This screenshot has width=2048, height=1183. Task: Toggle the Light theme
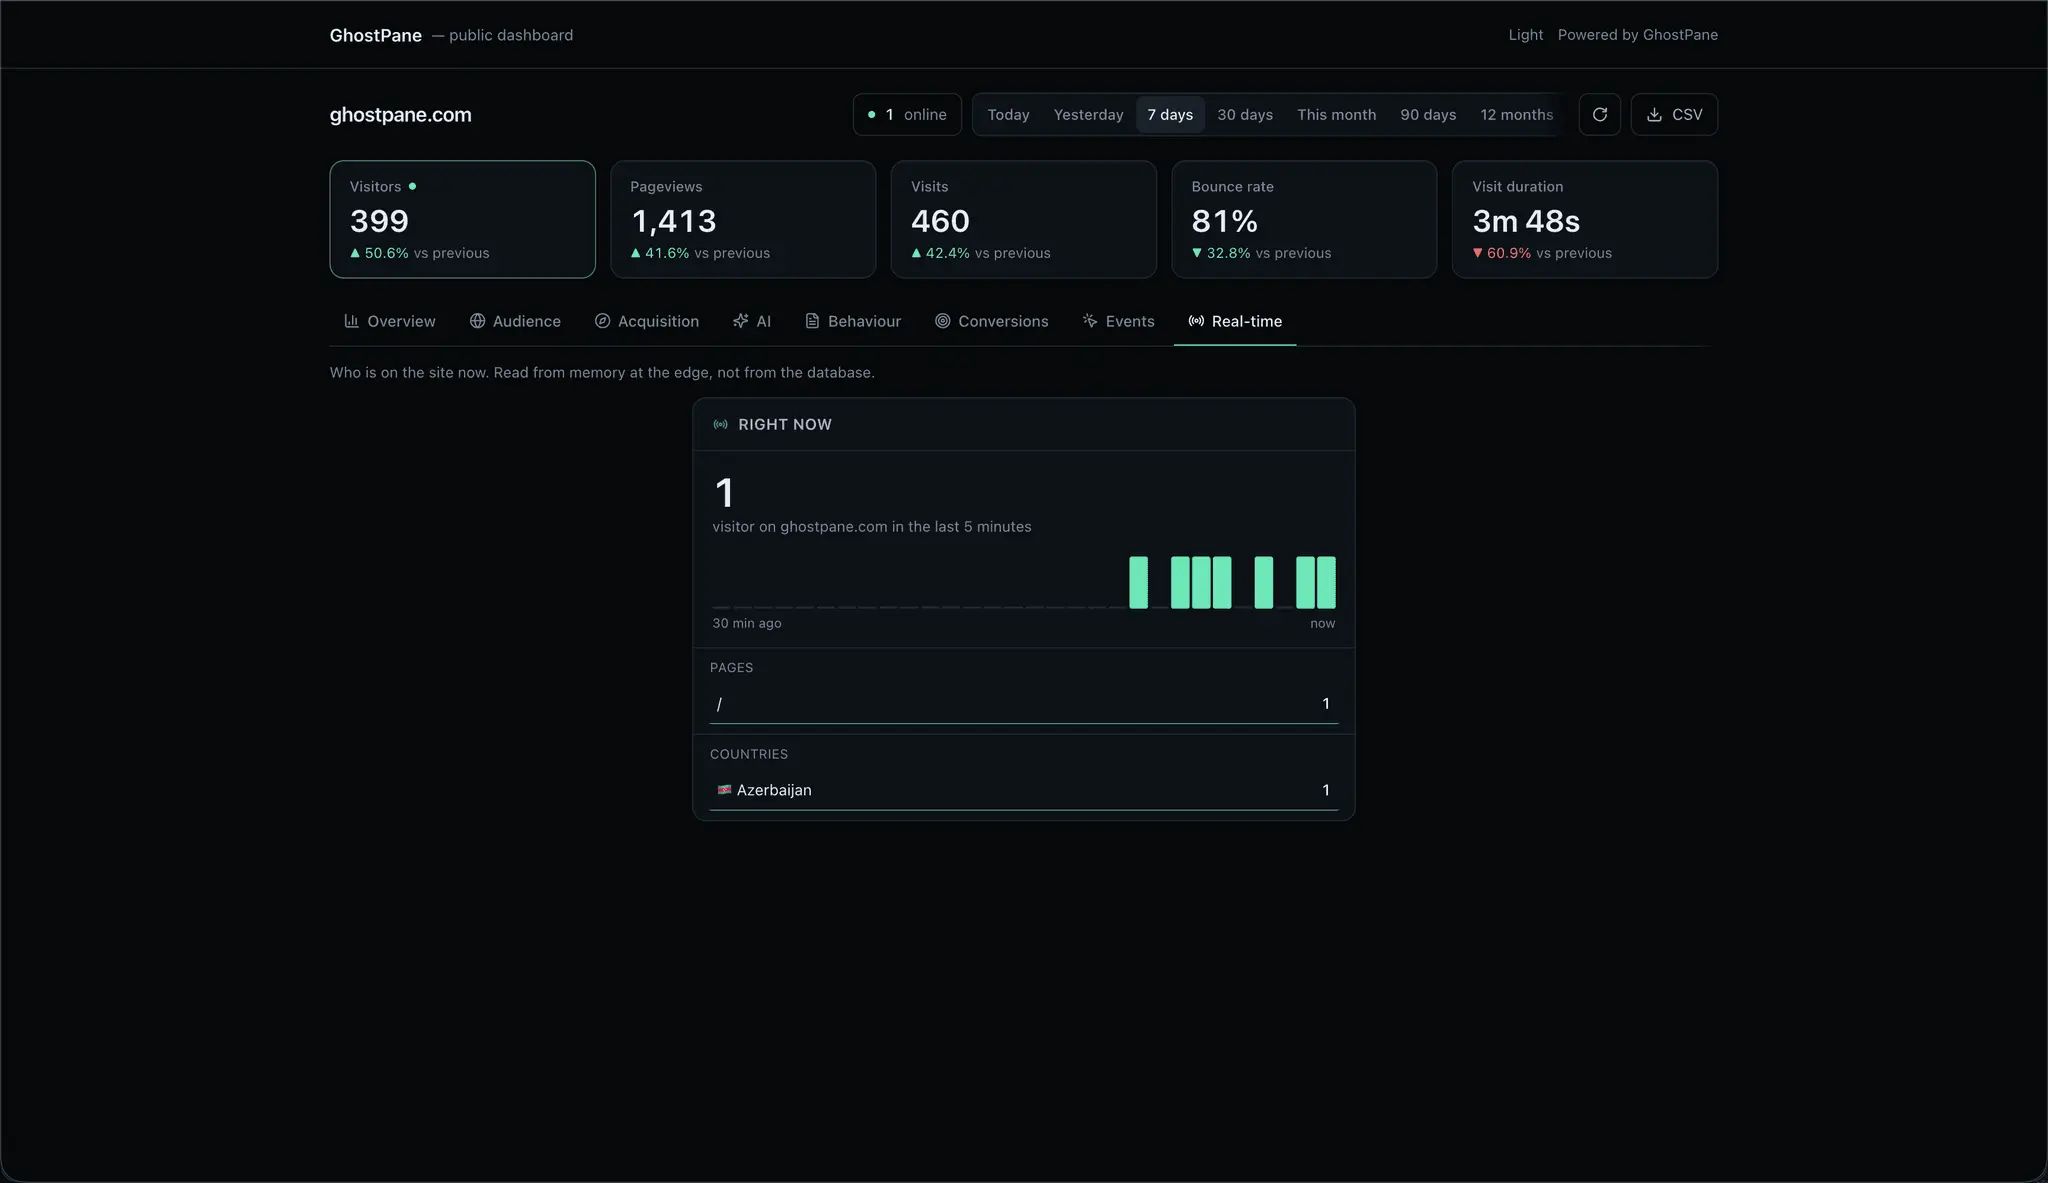coord(1525,35)
